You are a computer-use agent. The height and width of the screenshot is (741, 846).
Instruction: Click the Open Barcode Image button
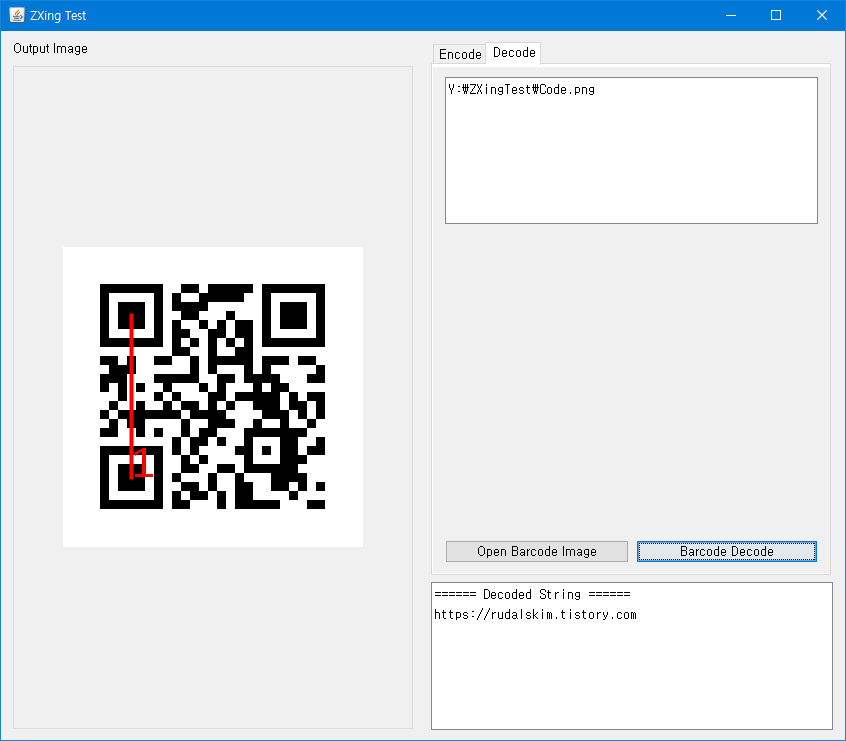pyautogui.click(x=536, y=551)
